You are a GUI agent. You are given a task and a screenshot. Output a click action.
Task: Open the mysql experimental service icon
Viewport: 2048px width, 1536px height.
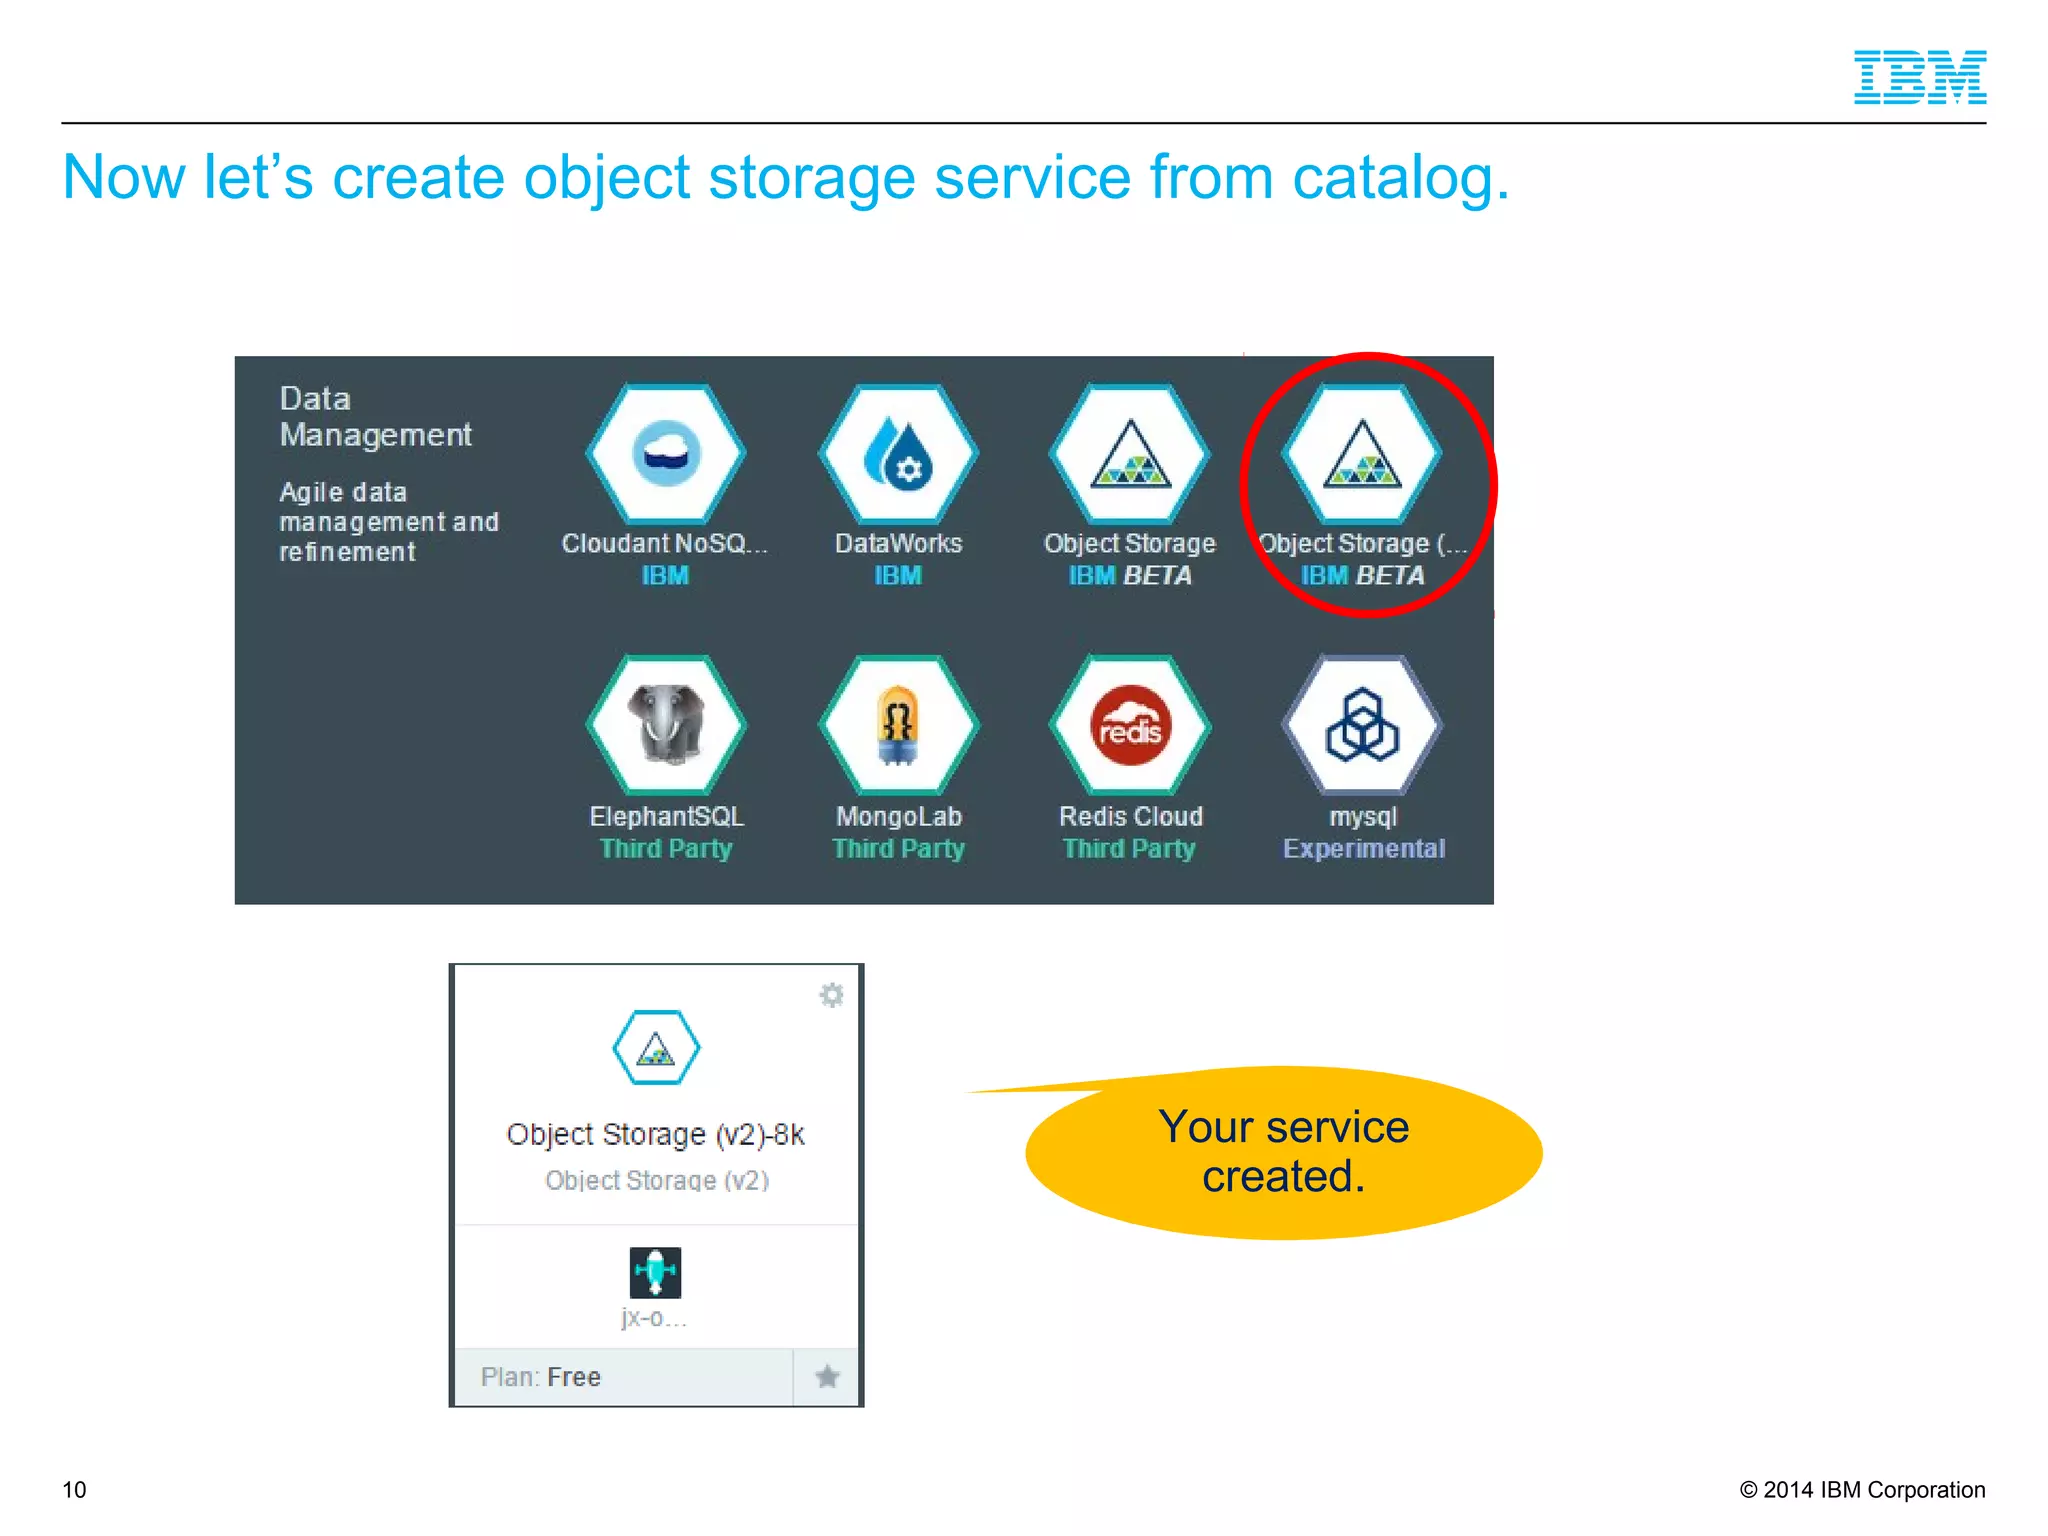(x=1362, y=725)
